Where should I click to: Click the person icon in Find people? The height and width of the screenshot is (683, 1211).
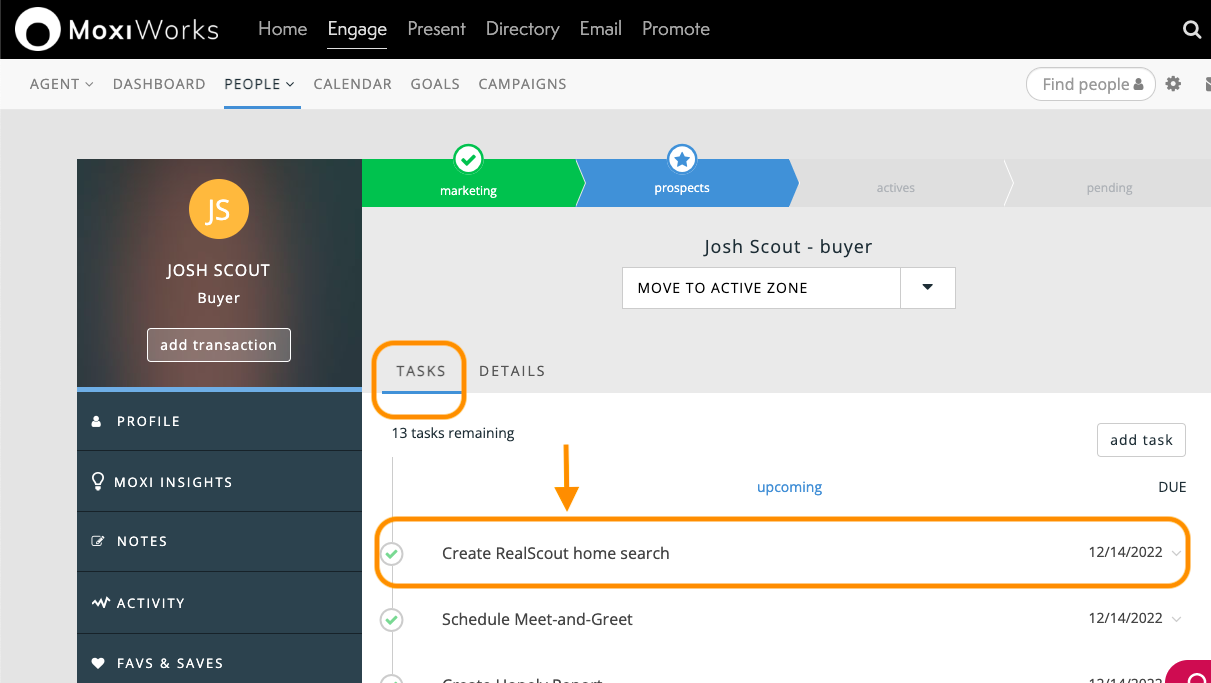[1138, 85]
